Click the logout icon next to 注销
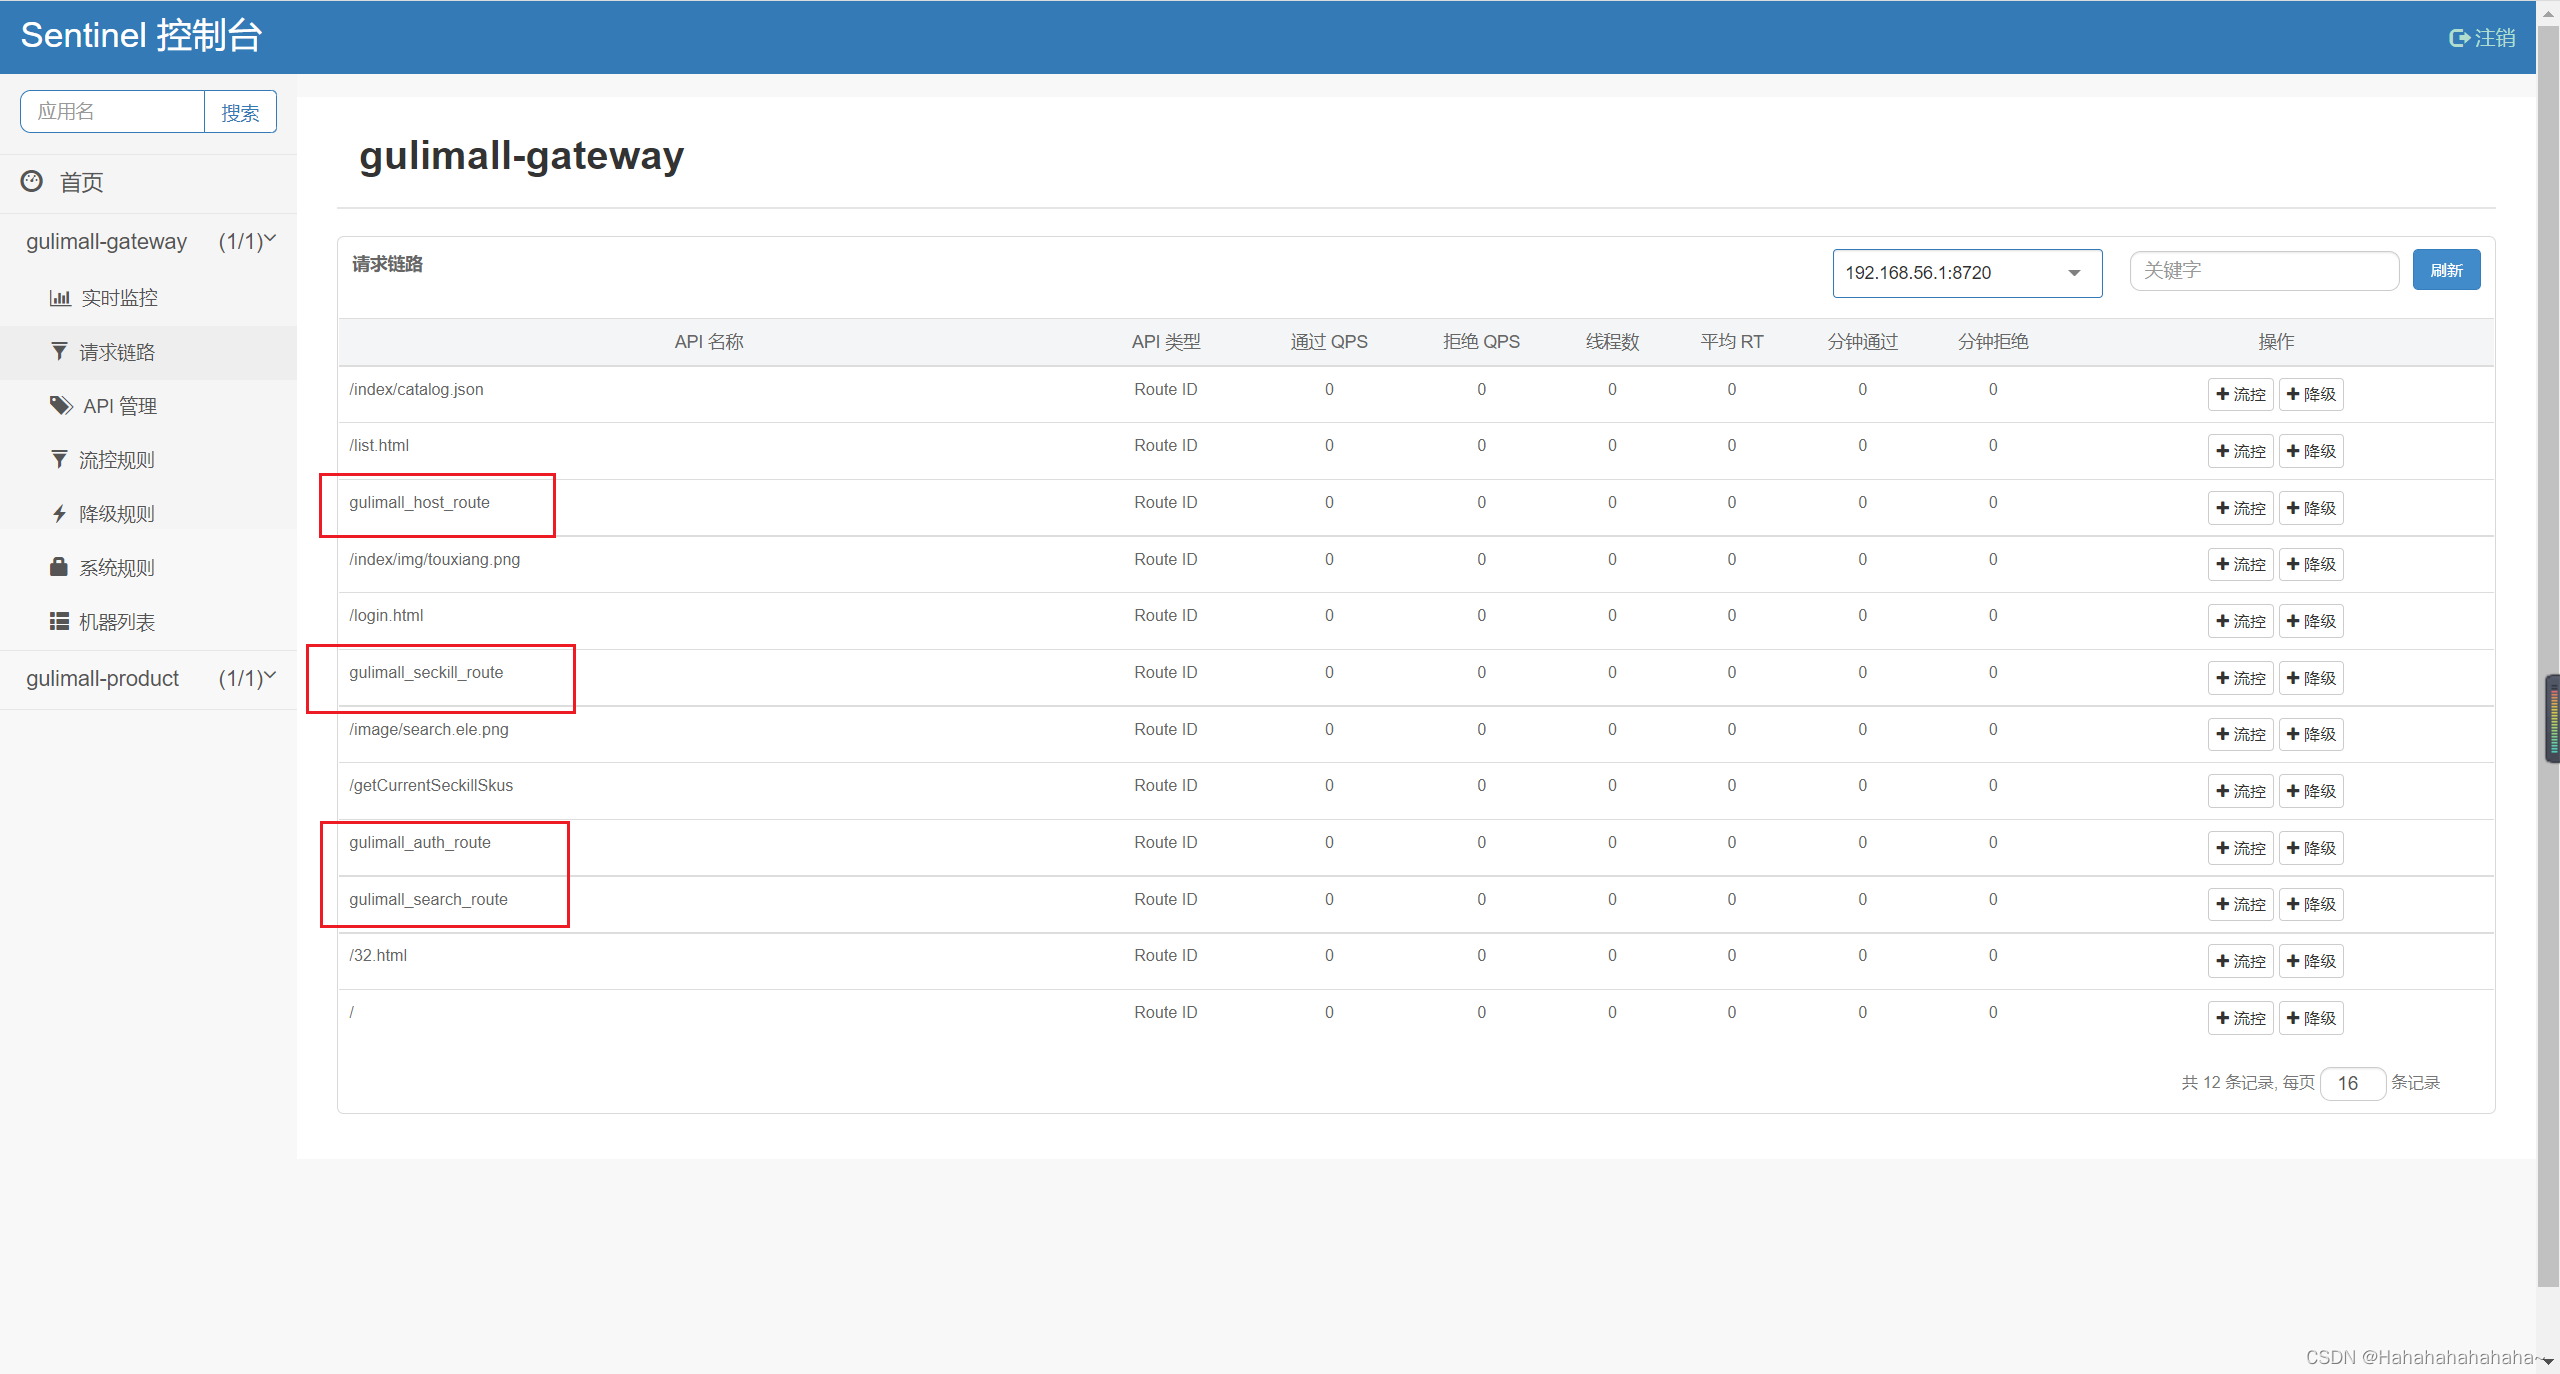Screen dimensions: 2560x1374 2459,38
